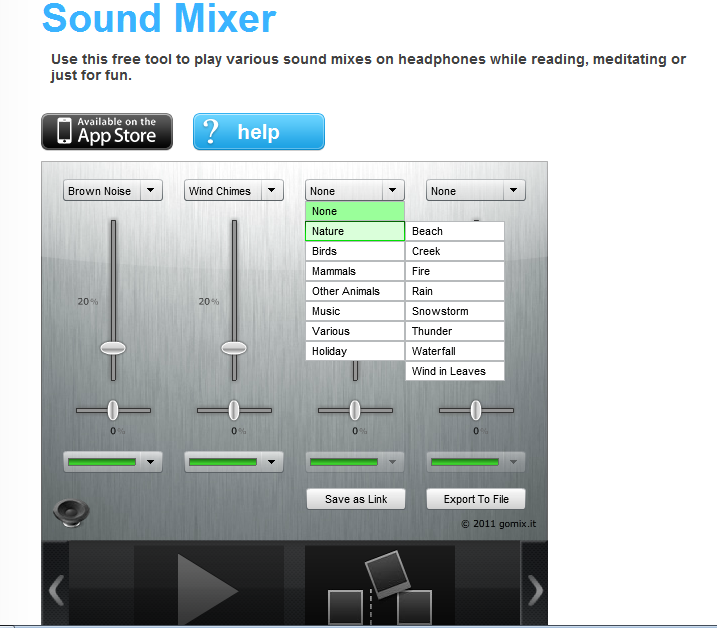Choose Rain from the Nature submenu
Viewport: 717px width, 628px height.
tap(455, 291)
